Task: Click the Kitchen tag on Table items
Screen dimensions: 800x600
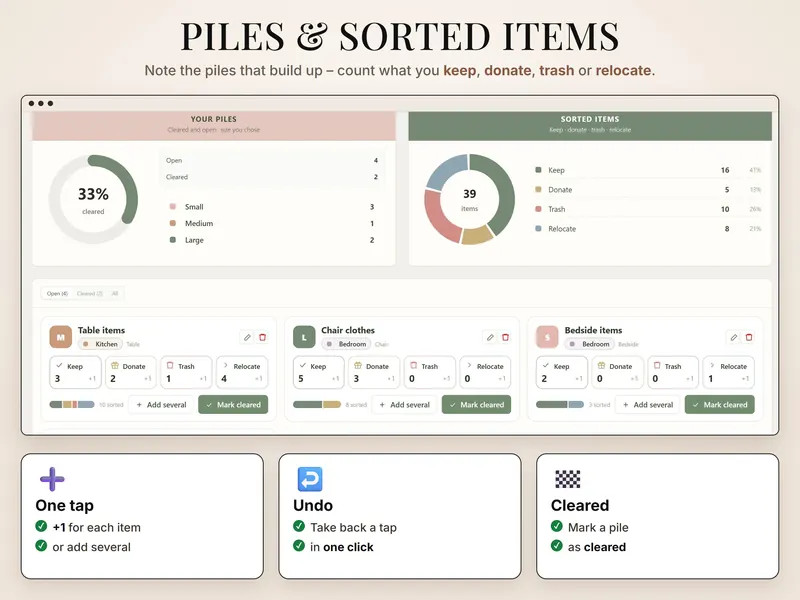Action: point(101,344)
